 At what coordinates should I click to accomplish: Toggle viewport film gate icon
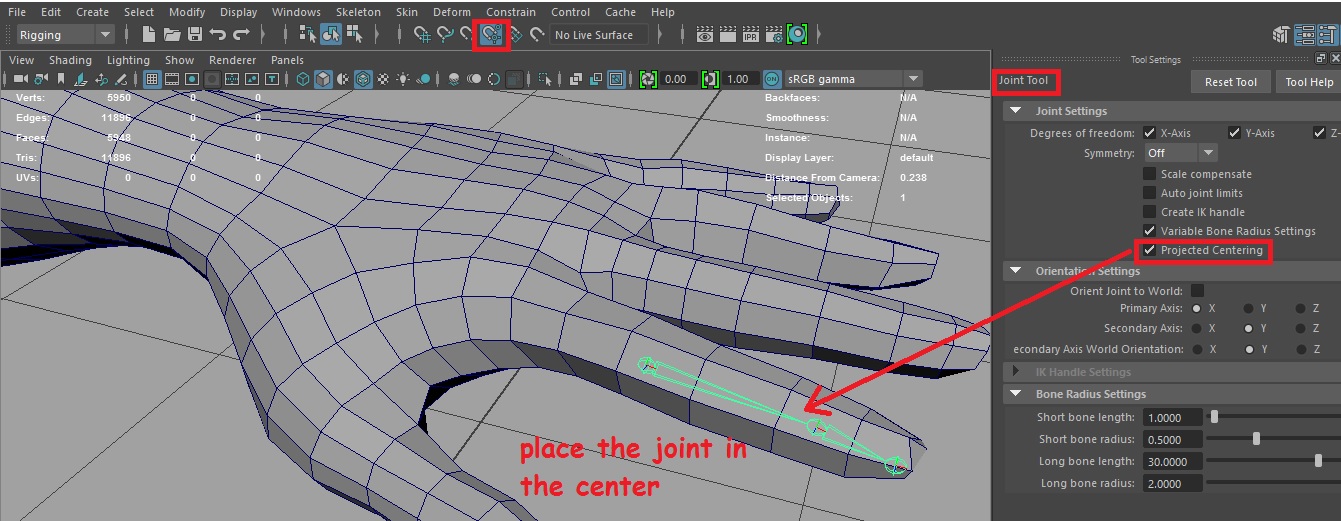click(x=172, y=79)
